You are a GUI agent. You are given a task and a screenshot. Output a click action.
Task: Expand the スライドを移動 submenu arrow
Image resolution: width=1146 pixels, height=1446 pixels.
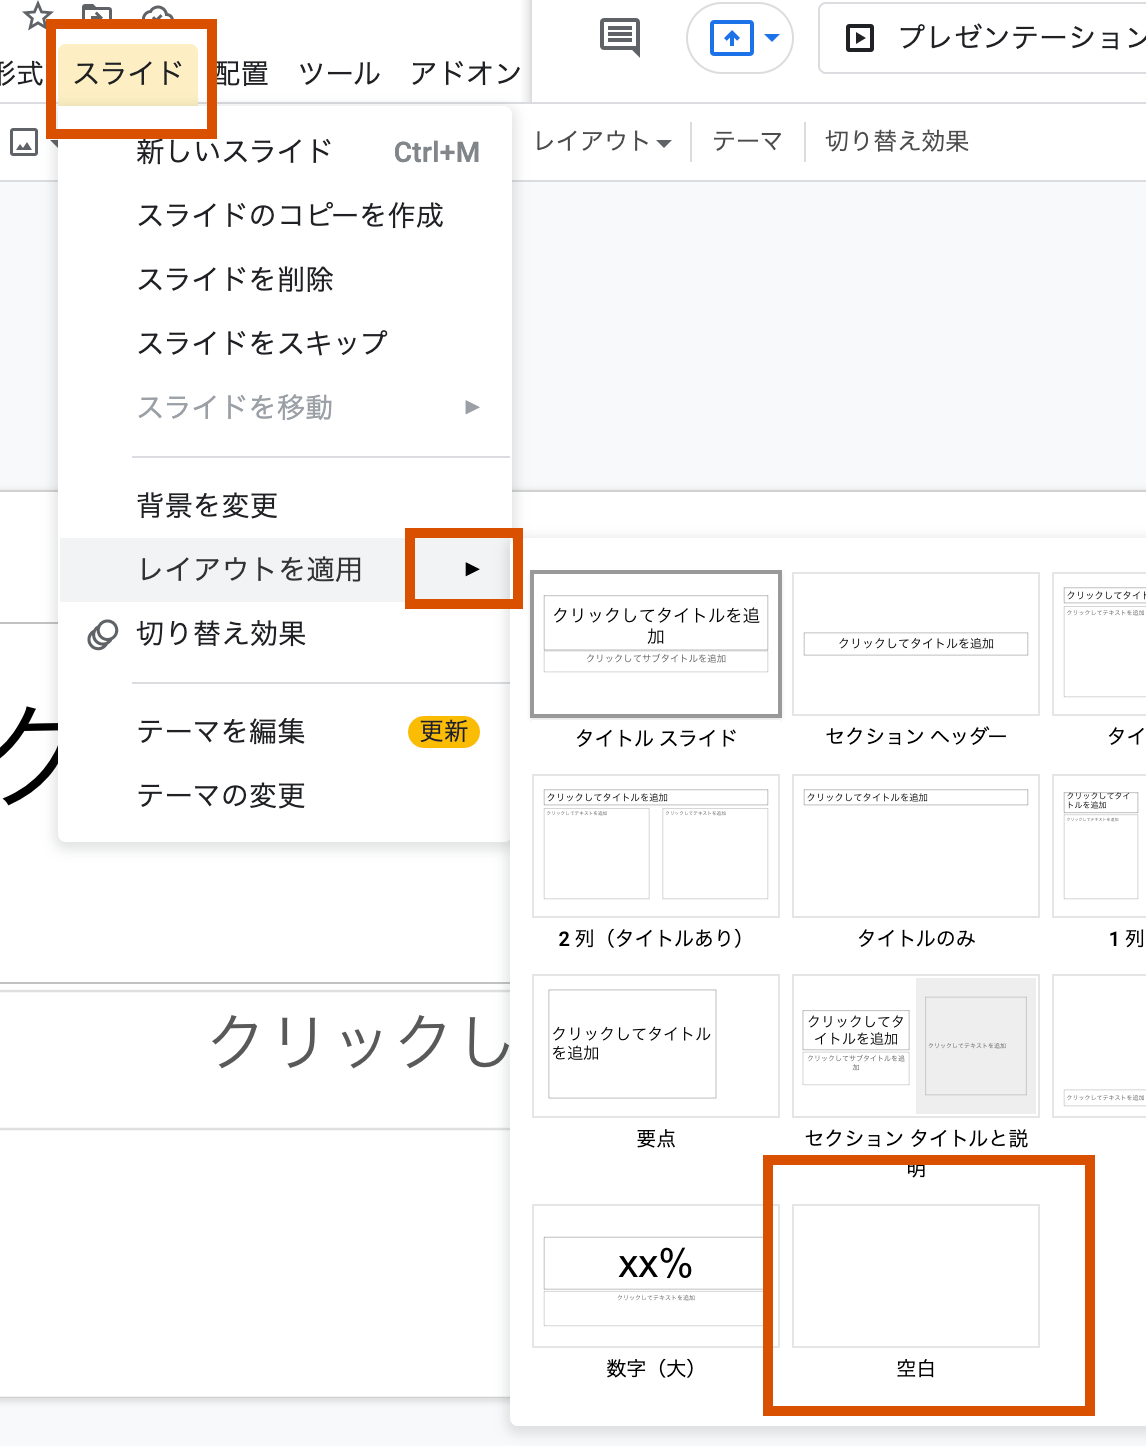coord(472,407)
